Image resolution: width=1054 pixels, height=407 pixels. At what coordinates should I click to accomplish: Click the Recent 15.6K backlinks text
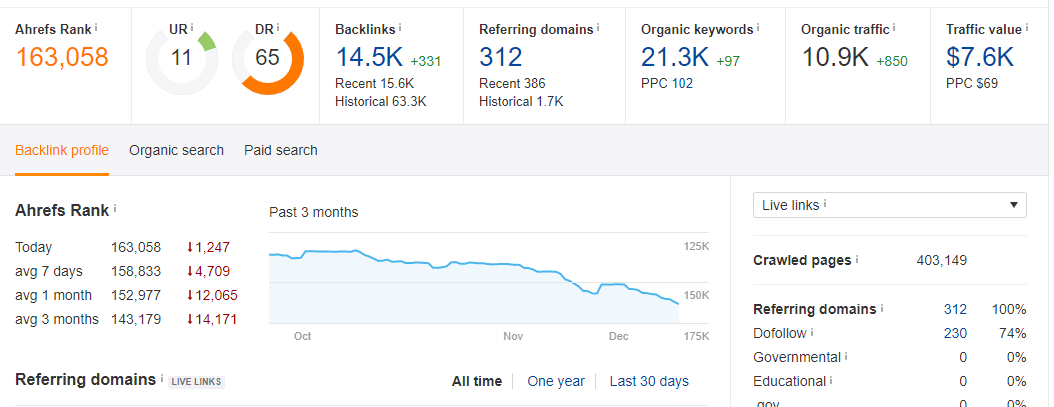374,84
